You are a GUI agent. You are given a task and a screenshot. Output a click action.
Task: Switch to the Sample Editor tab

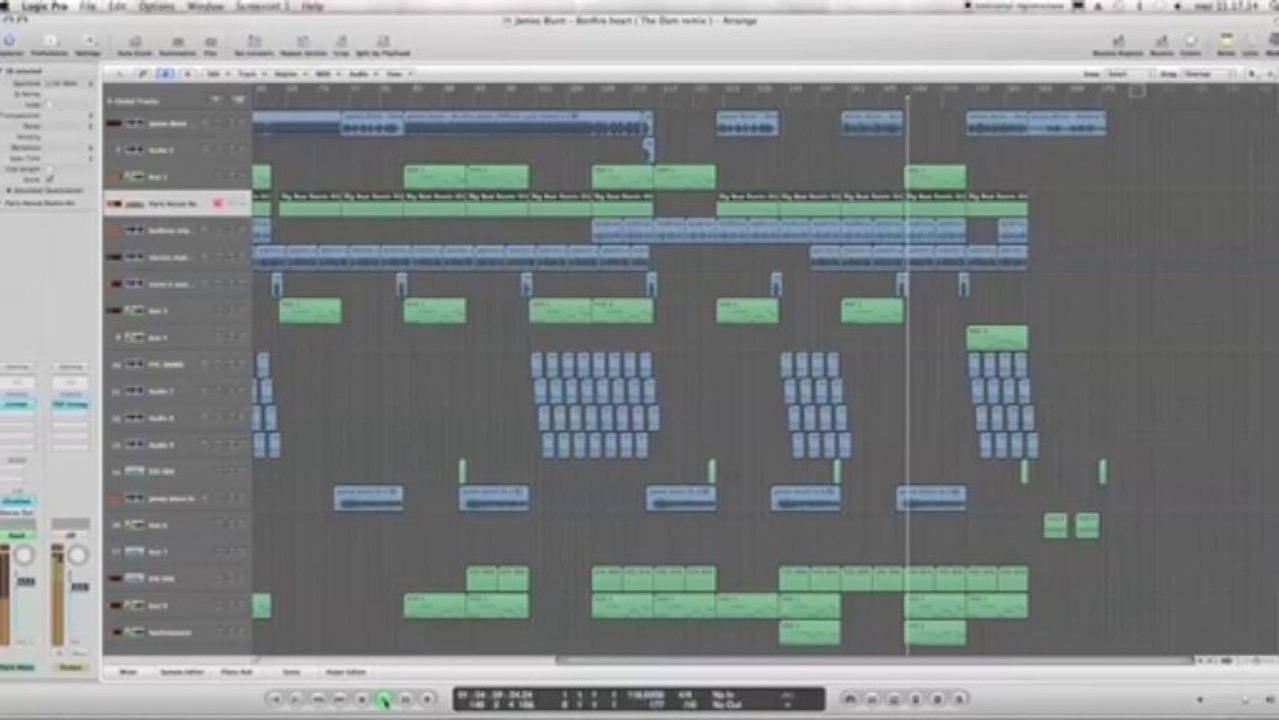point(181,672)
